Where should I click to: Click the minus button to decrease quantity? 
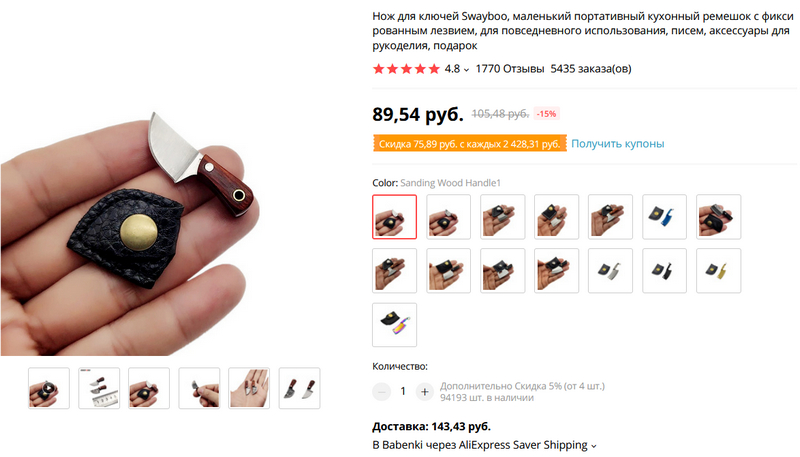381,392
